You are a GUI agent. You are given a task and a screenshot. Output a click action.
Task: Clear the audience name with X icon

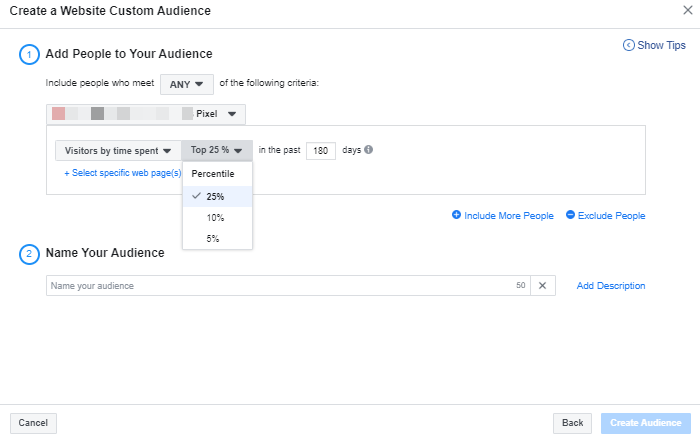542,286
